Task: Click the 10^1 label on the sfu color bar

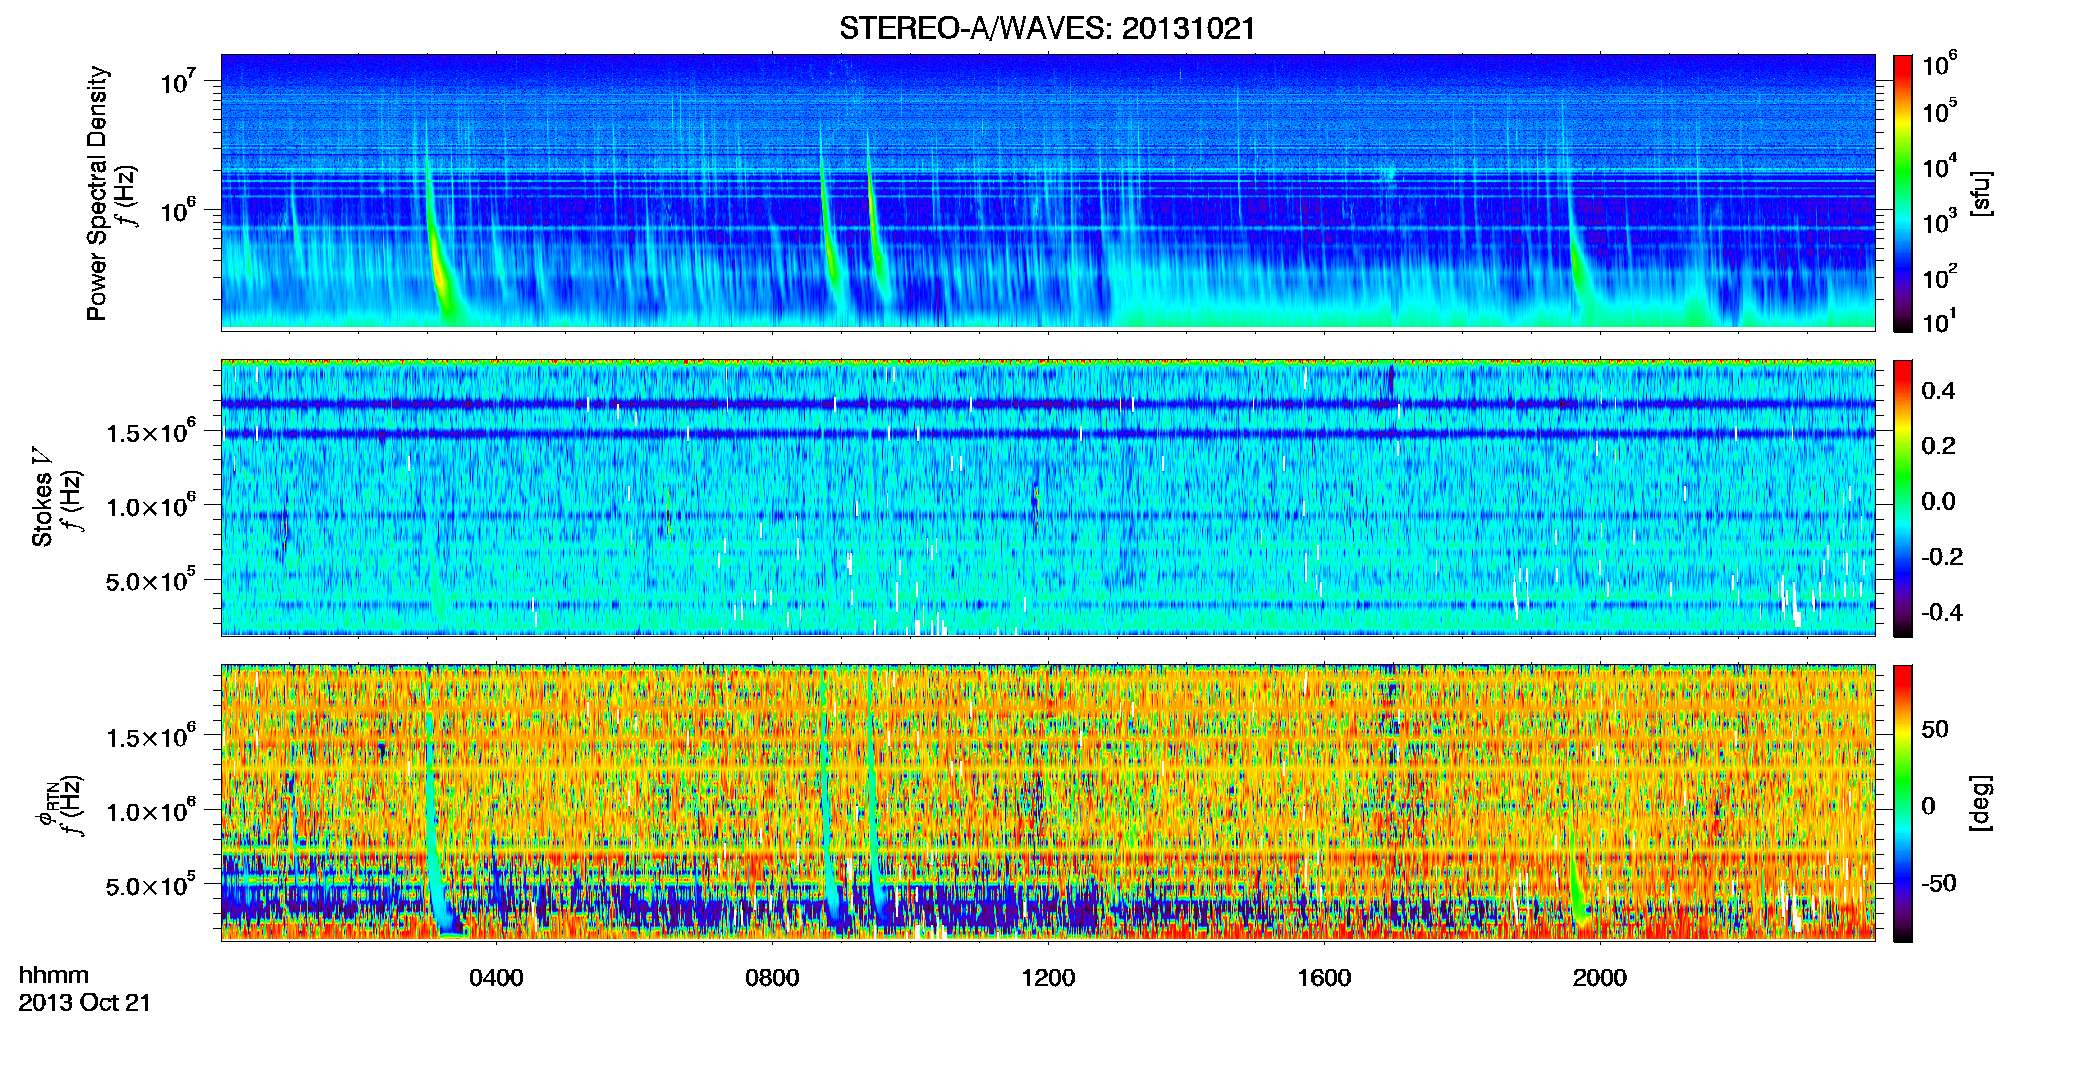Action: point(1939,321)
